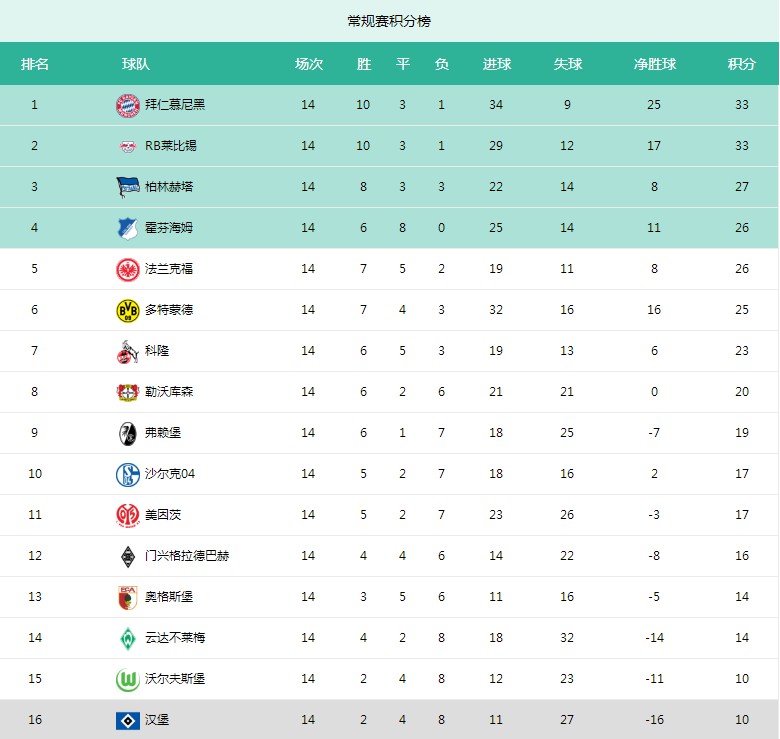Select the Werder Bremen green diamond logo
The image size is (780, 739).
pyautogui.click(x=128, y=639)
